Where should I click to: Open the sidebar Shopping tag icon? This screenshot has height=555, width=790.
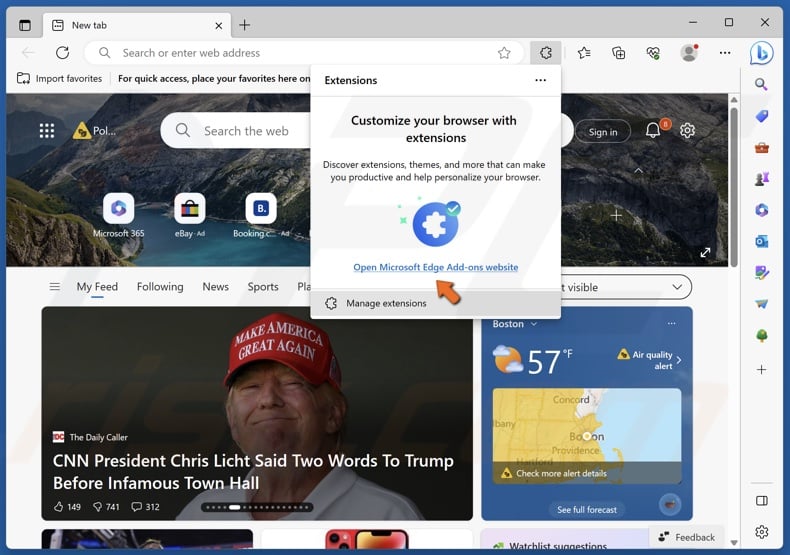pos(761,116)
